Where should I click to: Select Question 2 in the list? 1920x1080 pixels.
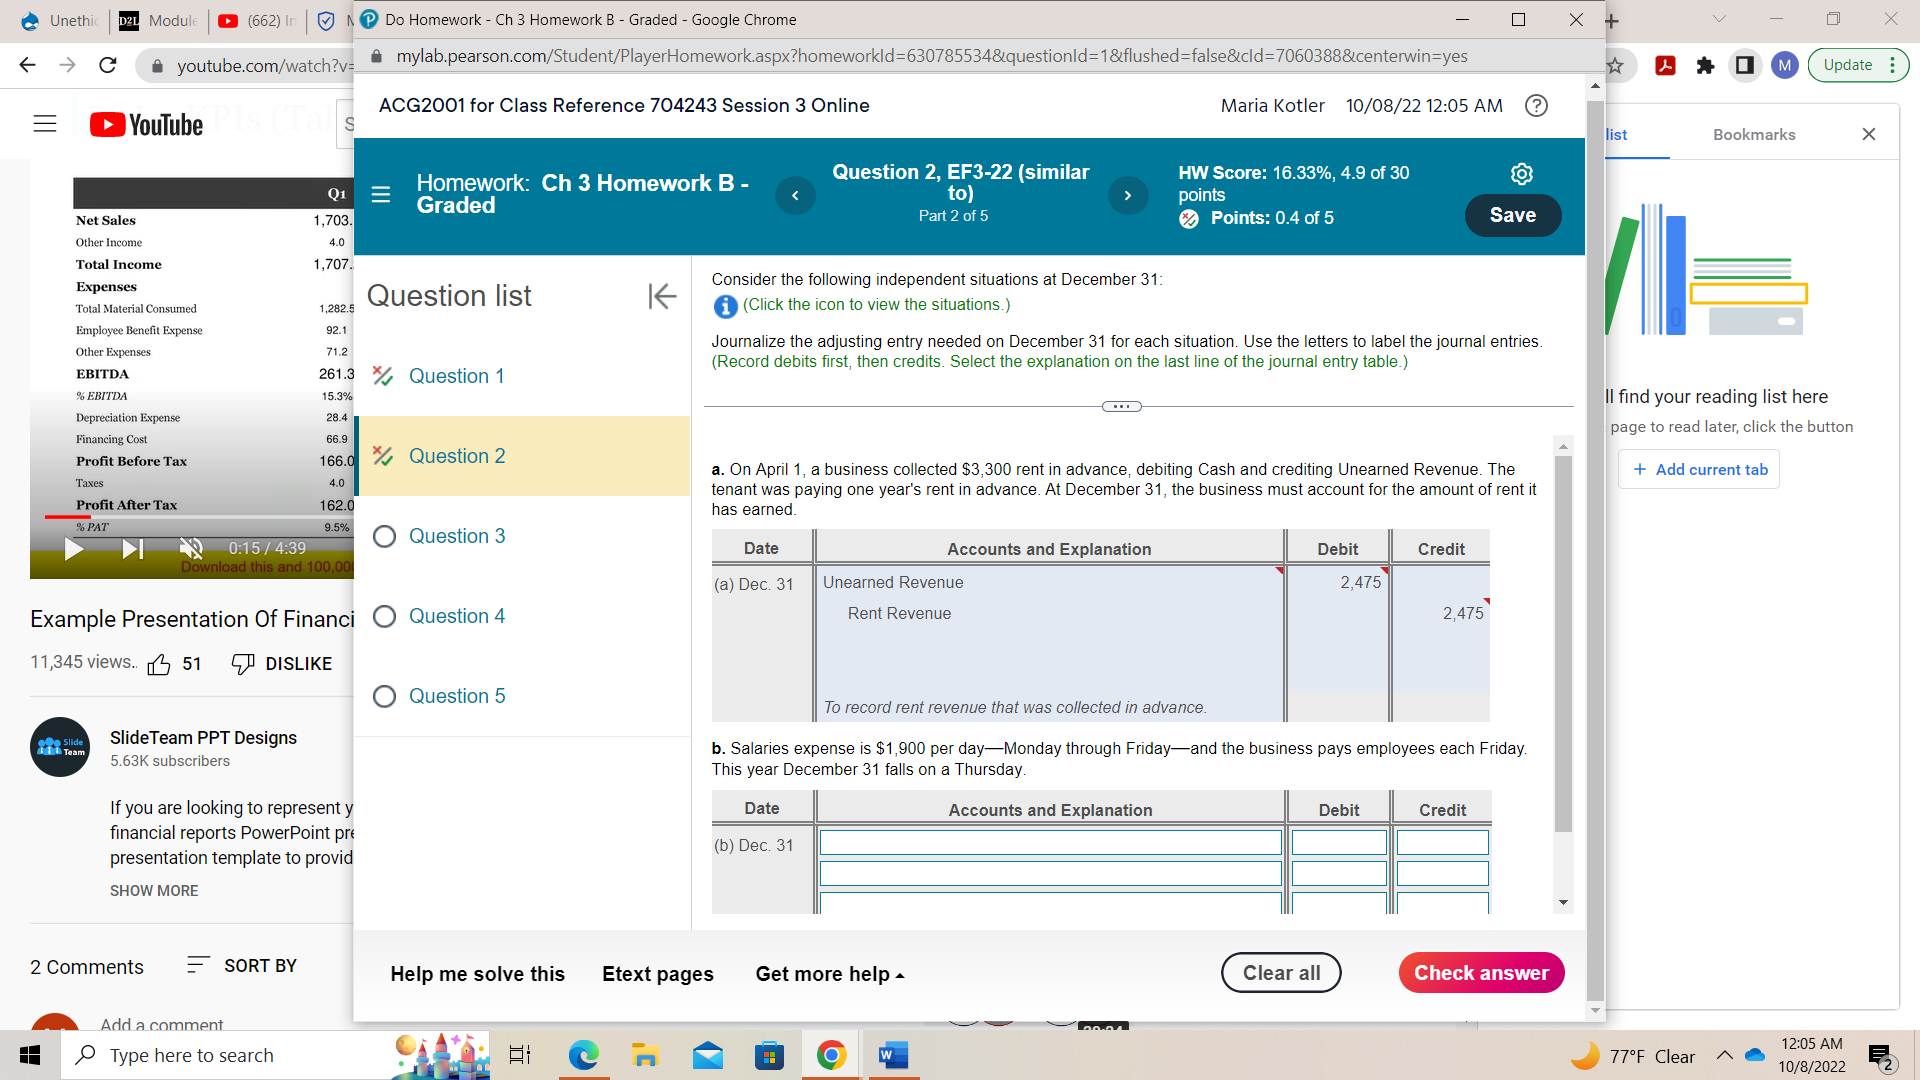coord(456,455)
